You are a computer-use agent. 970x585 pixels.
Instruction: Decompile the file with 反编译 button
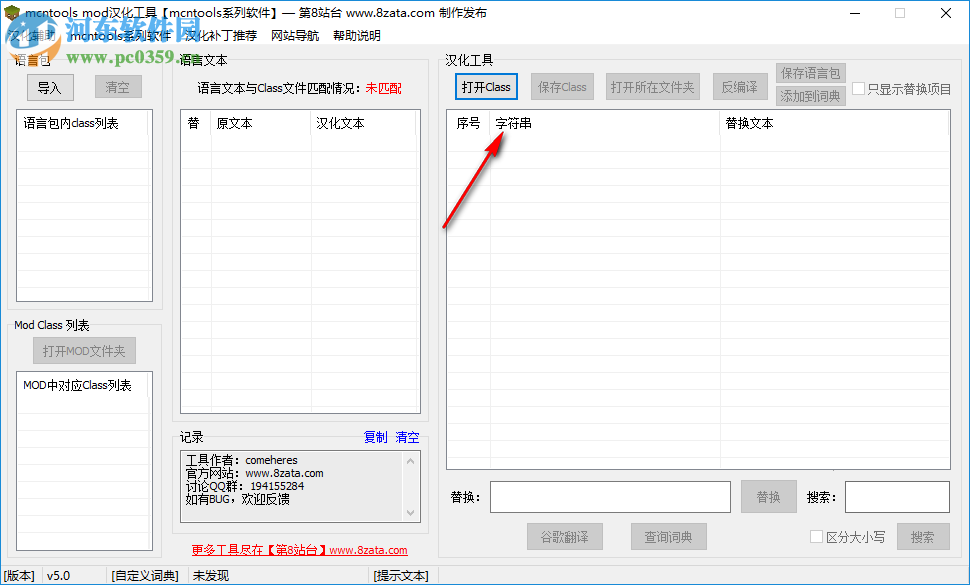pos(740,87)
